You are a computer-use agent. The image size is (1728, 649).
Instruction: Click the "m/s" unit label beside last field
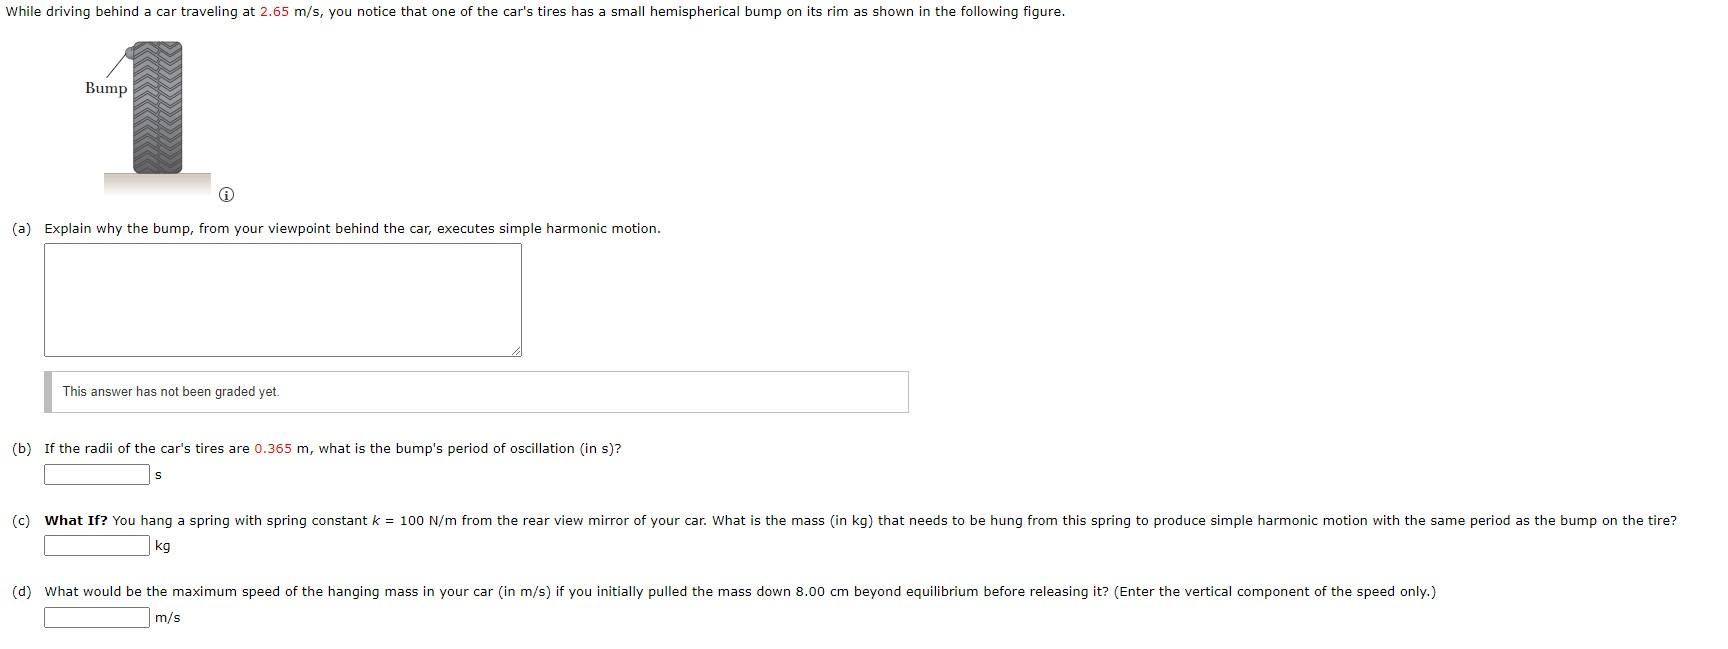click(168, 618)
